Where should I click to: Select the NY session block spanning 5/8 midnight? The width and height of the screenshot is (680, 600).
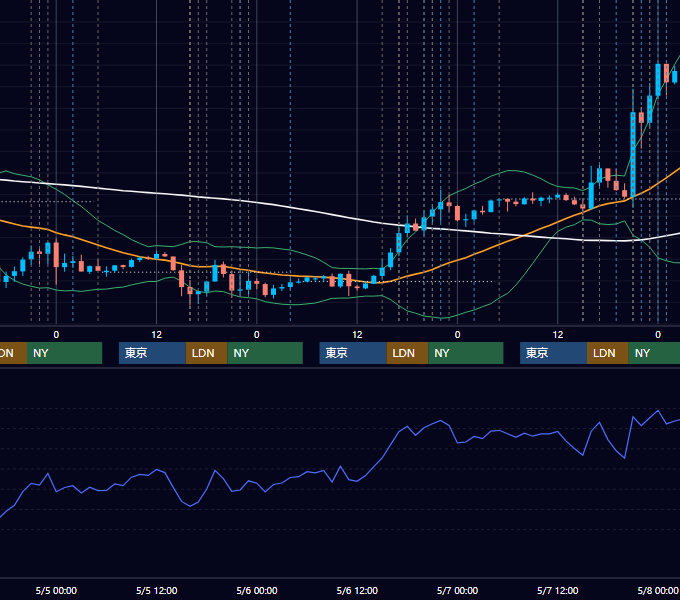[x=654, y=353]
